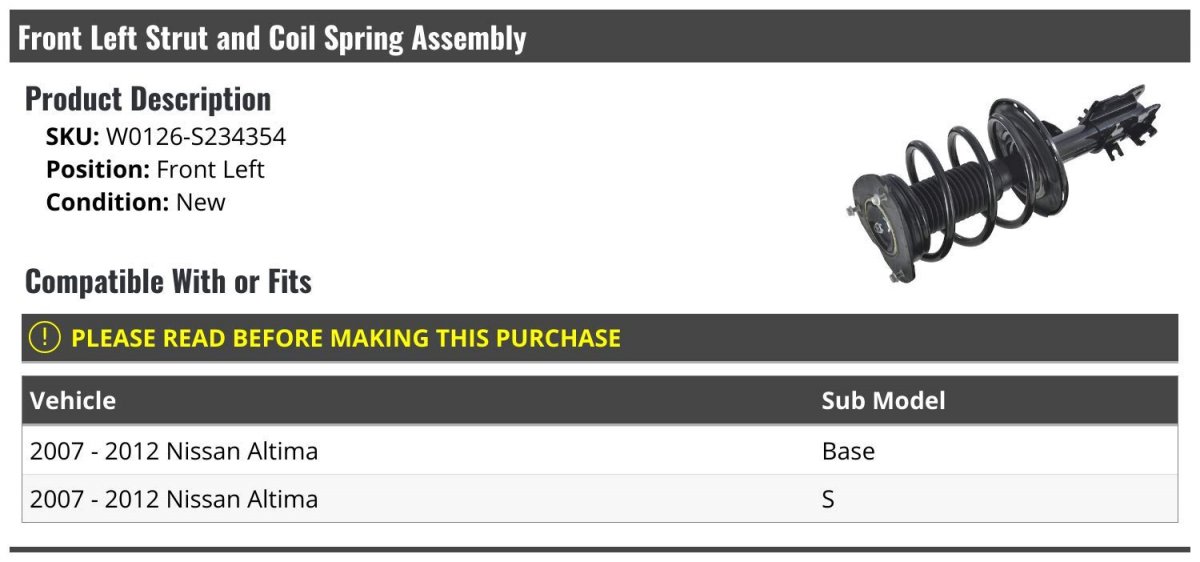Click the bold "Position:" label
The height and width of the screenshot is (562, 1200).
pyautogui.click(x=98, y=170)
